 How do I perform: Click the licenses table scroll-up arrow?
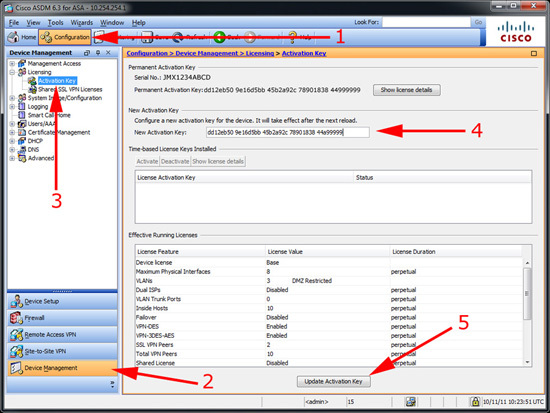point(527,263)
